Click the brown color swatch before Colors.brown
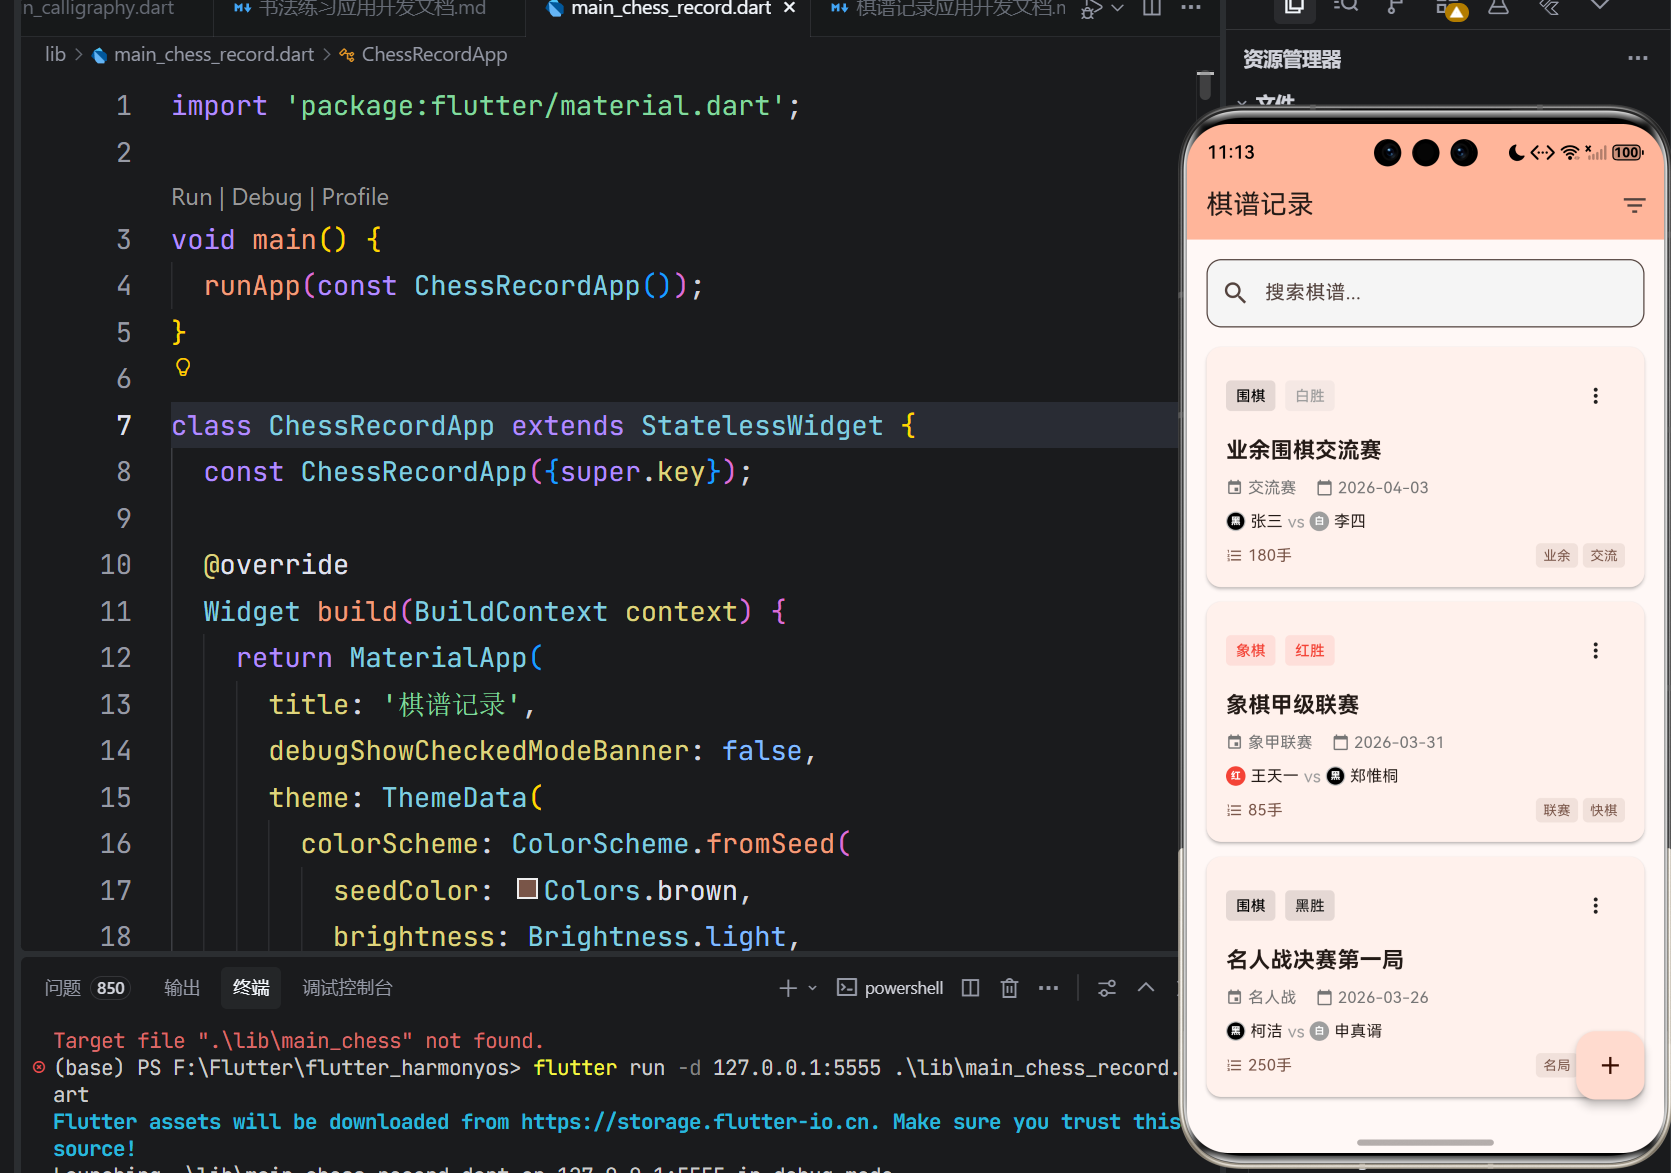 [527, 889]
